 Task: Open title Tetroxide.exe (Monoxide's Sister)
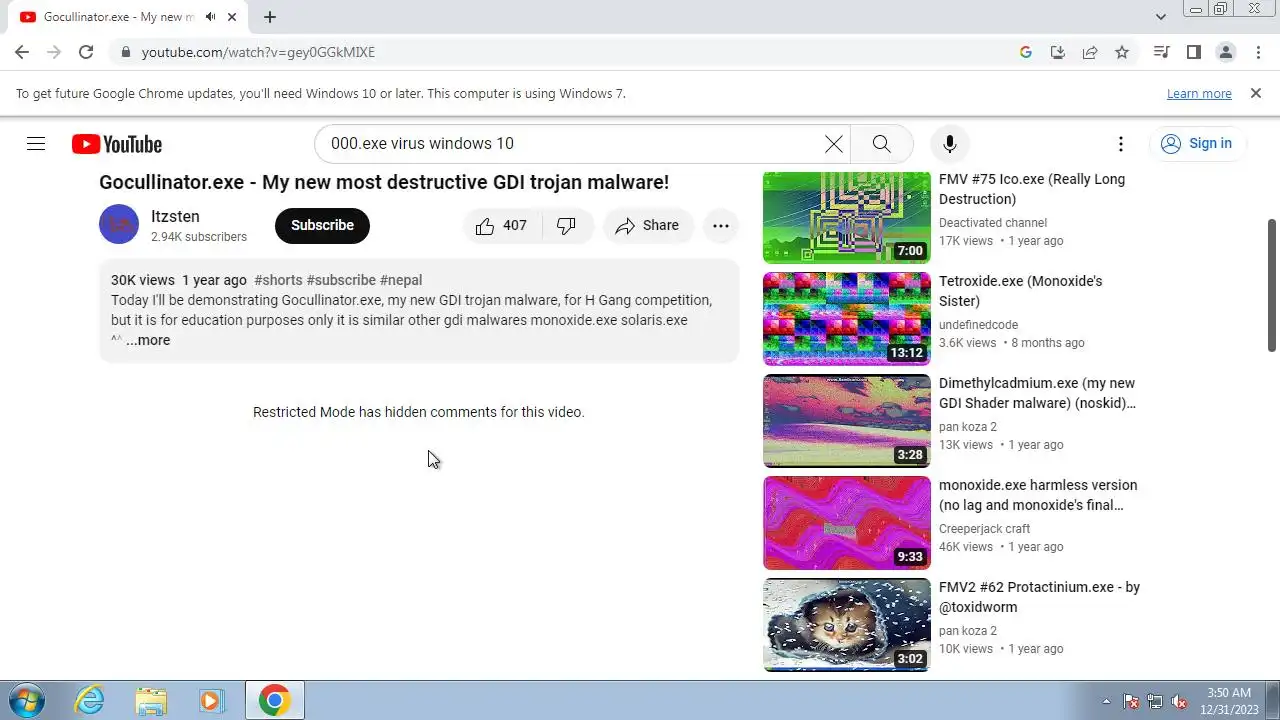click(1020, 291)
